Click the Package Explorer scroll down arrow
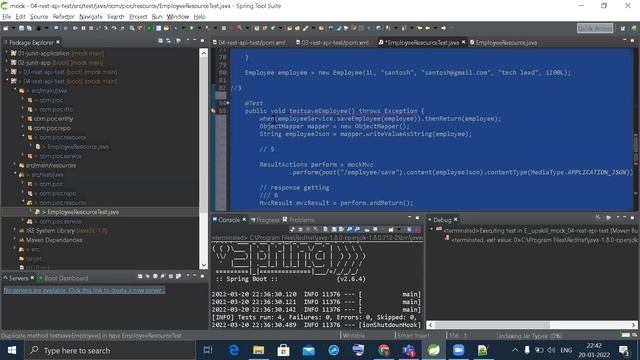Screen dimensions: 640x360 pos(204,265)
